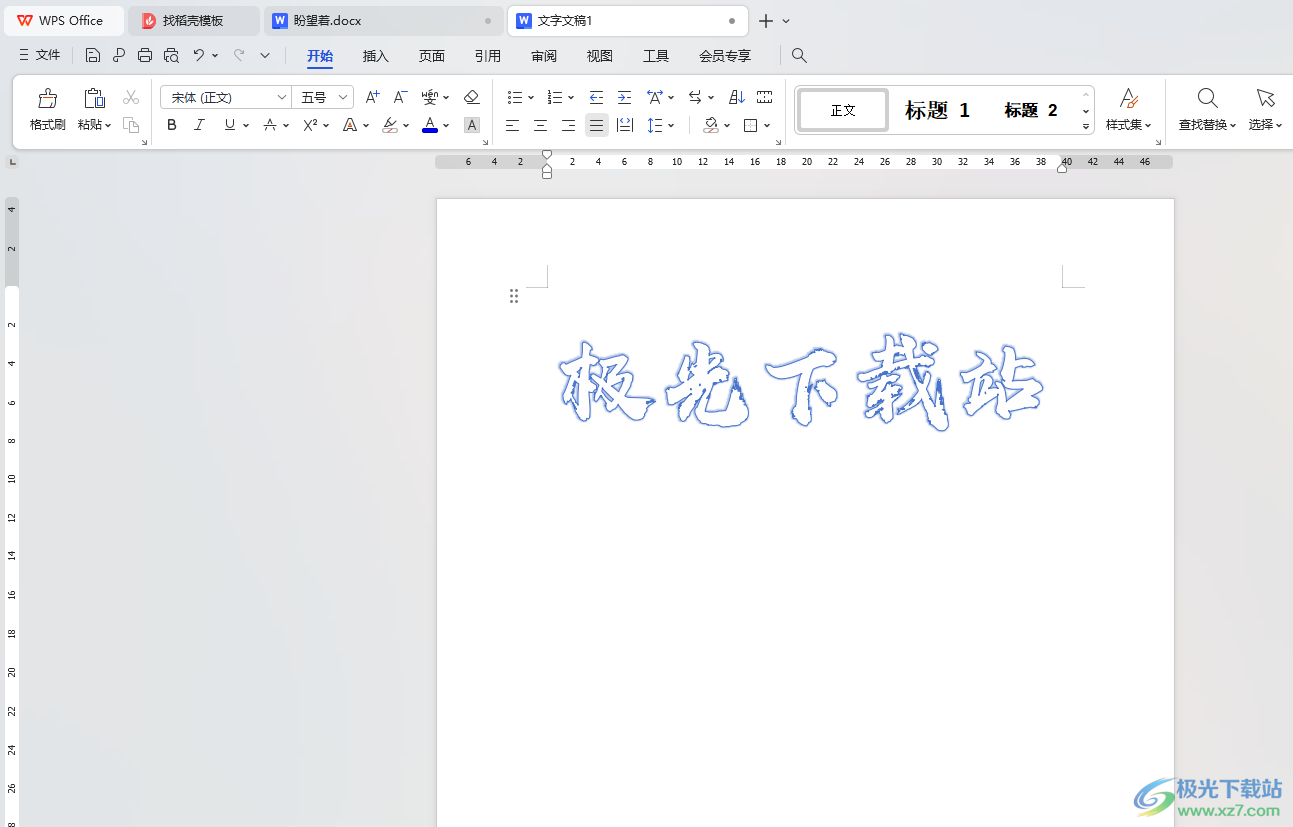Switch to the 页面 ribbon tab
The image size is (1293, 827).
[432, 56]
